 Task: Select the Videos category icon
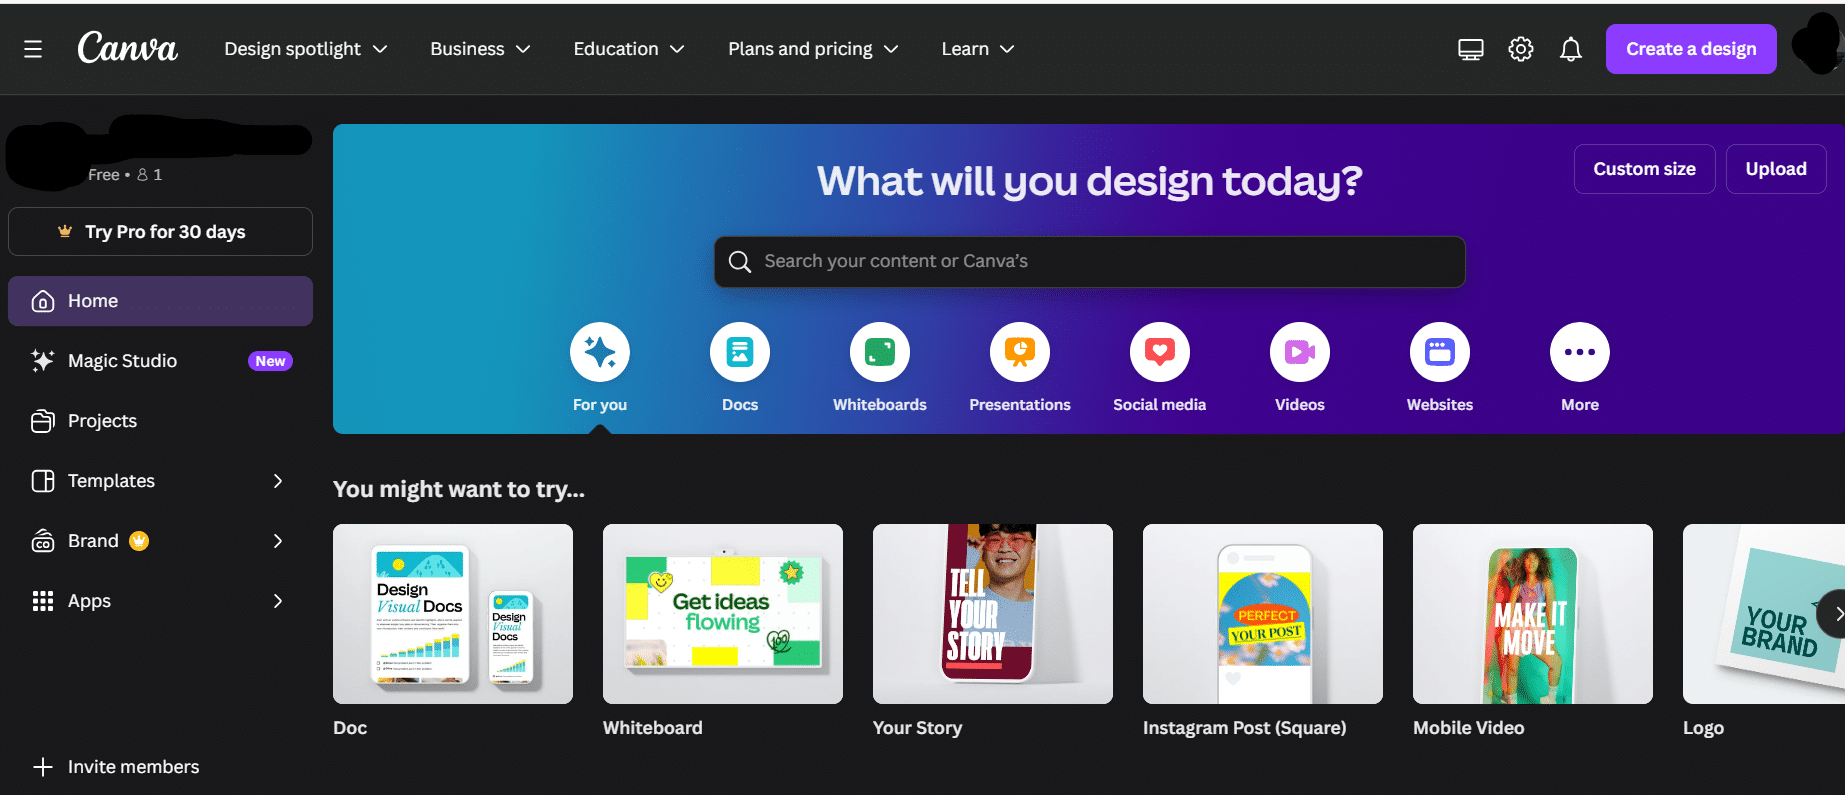point(1300,352)
